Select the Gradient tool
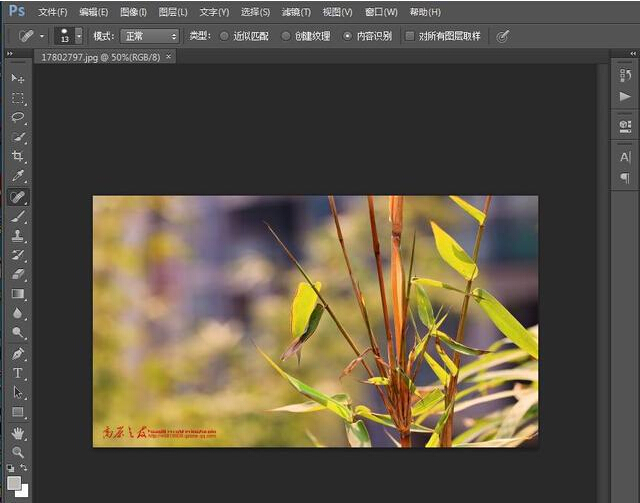The width and height of the screenshot is (640, 503). (x=18, y=294)
